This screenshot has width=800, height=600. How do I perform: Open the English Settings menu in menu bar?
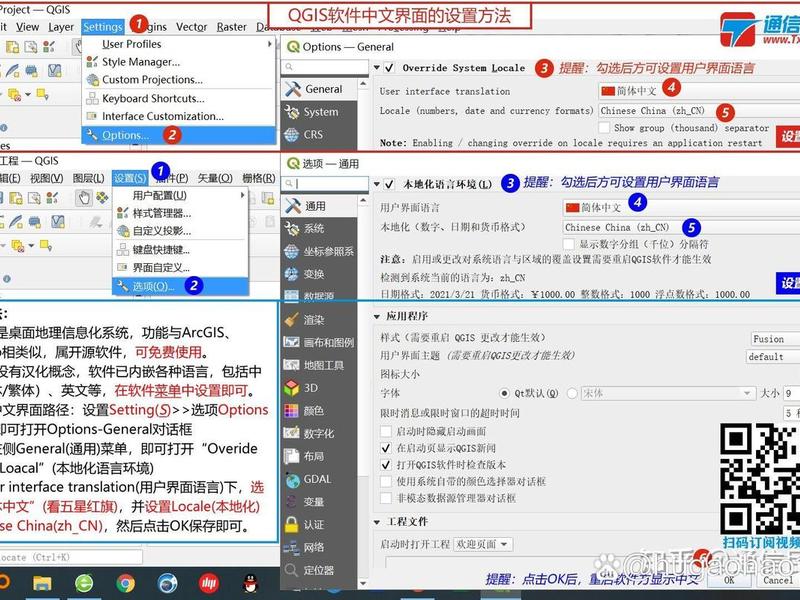tap(103, 27)
